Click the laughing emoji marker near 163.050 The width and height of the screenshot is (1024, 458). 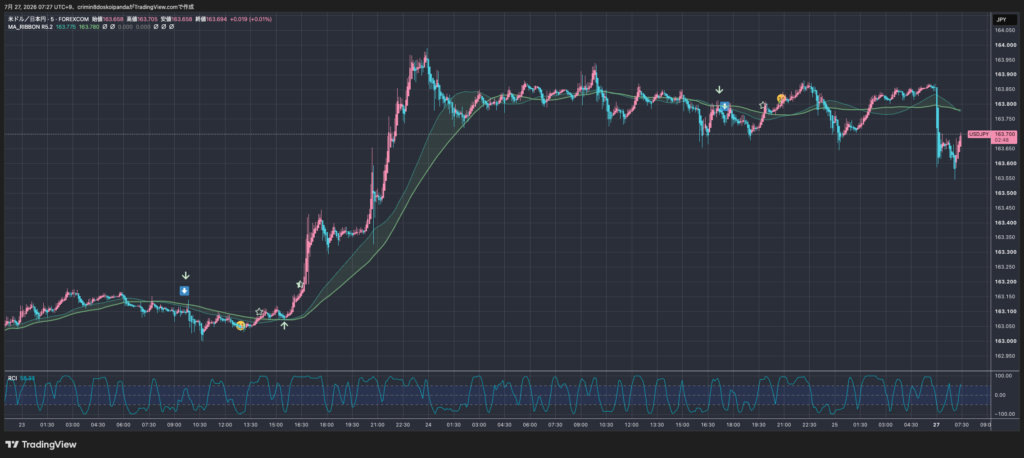pyautogui.click(x=240, y=325)
